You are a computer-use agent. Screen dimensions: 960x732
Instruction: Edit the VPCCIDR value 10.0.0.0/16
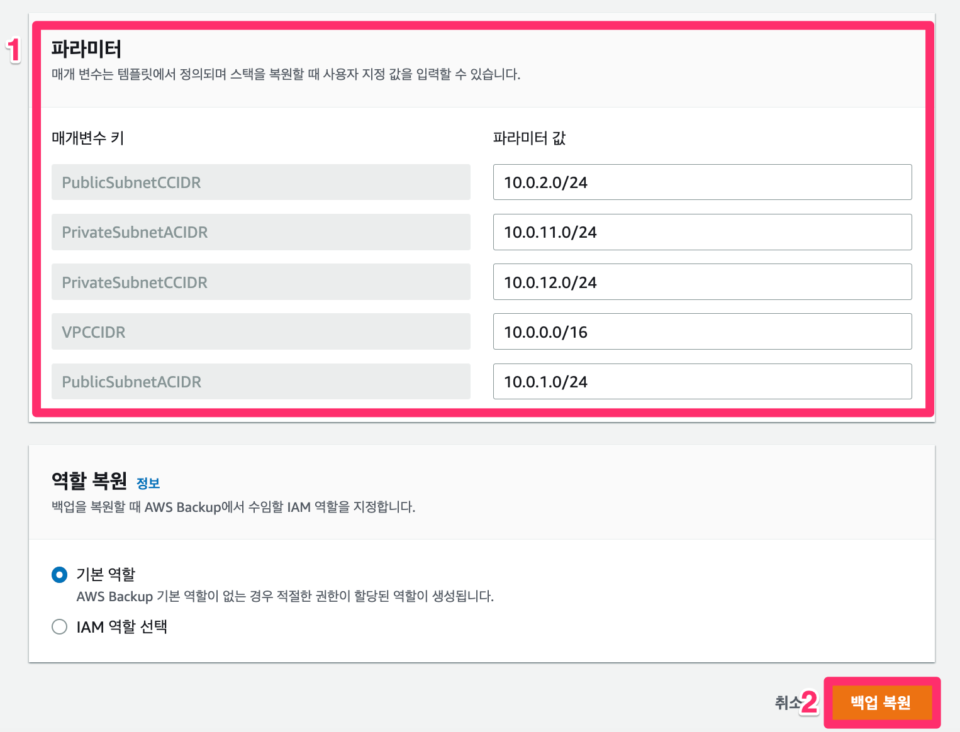(x=702, y=332)
